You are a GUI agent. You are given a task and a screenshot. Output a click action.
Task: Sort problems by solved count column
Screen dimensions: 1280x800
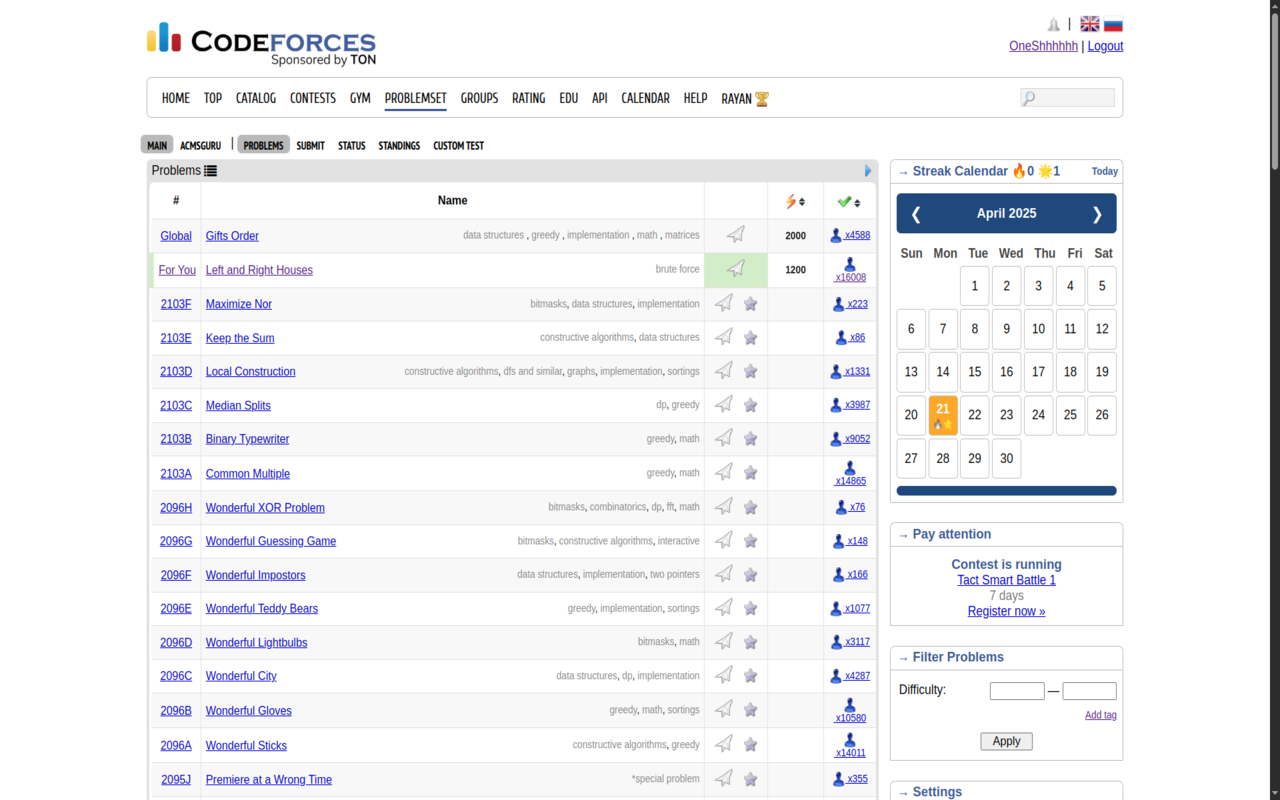point(849,202)
